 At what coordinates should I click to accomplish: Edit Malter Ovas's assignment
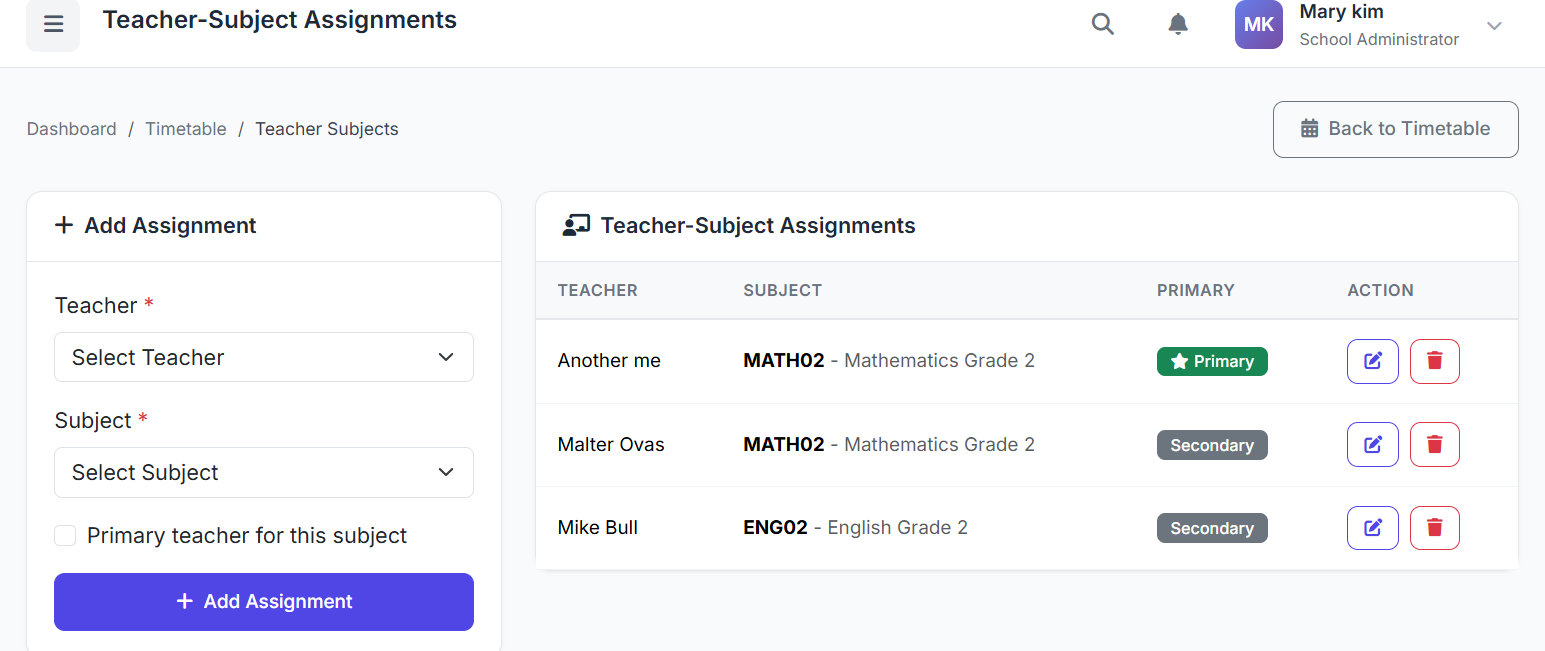tap(1372, 445)
